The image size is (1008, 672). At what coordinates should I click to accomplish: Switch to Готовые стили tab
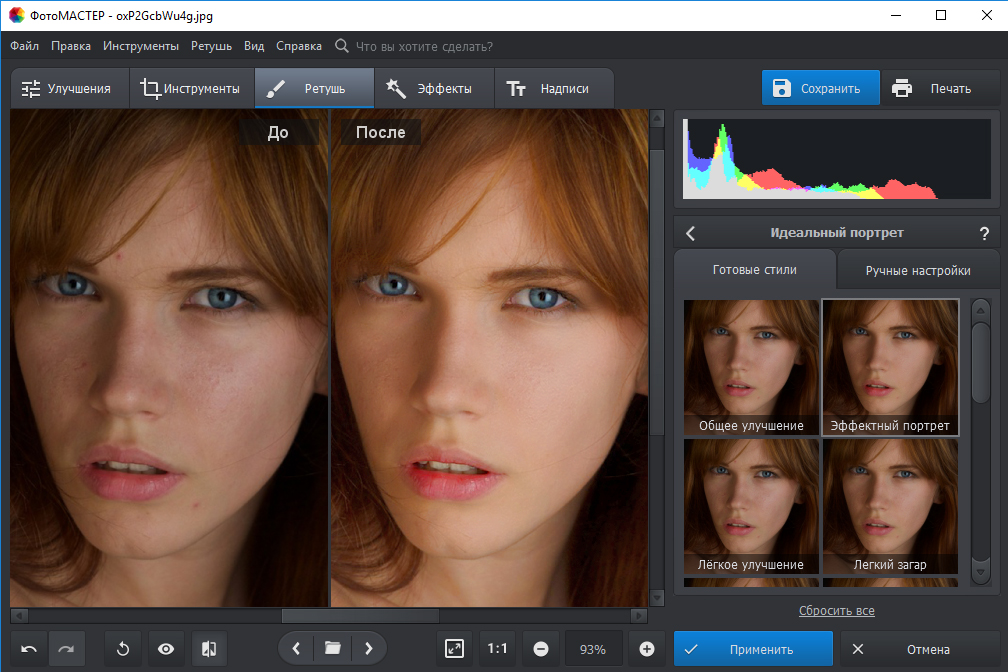pos(755,270)
